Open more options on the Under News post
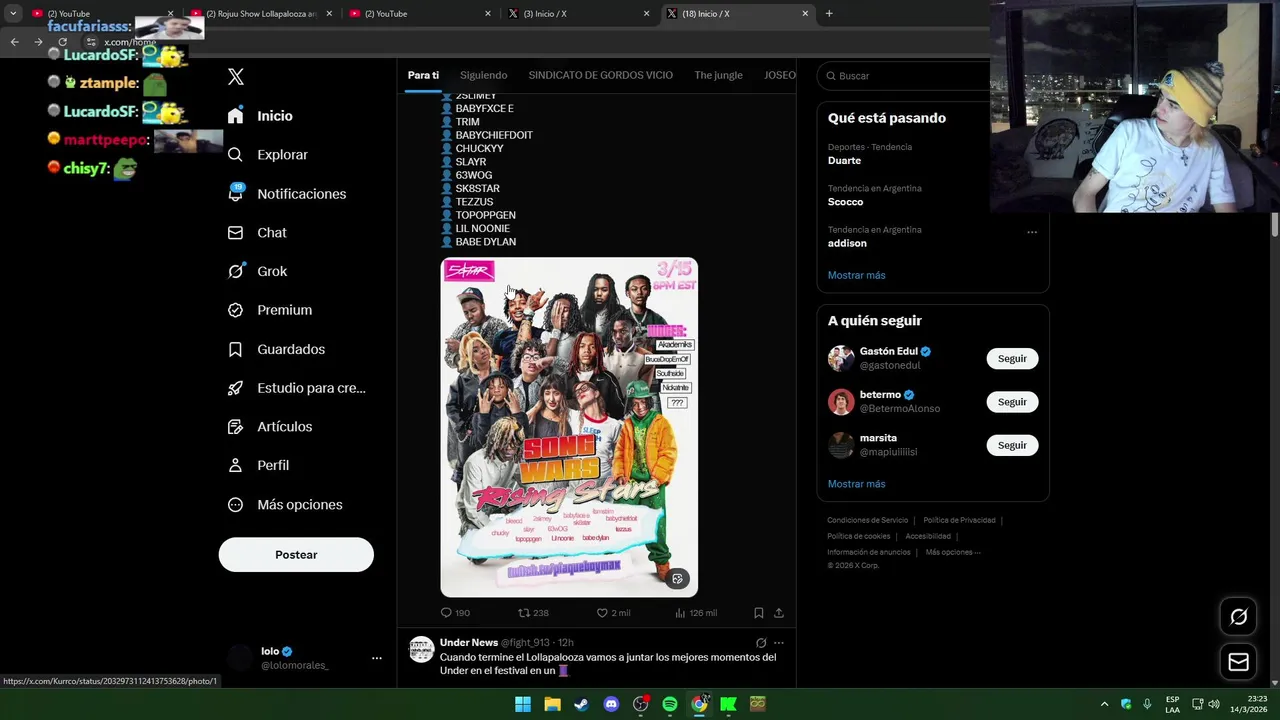1280x720 pixels. tap(779, 643)
